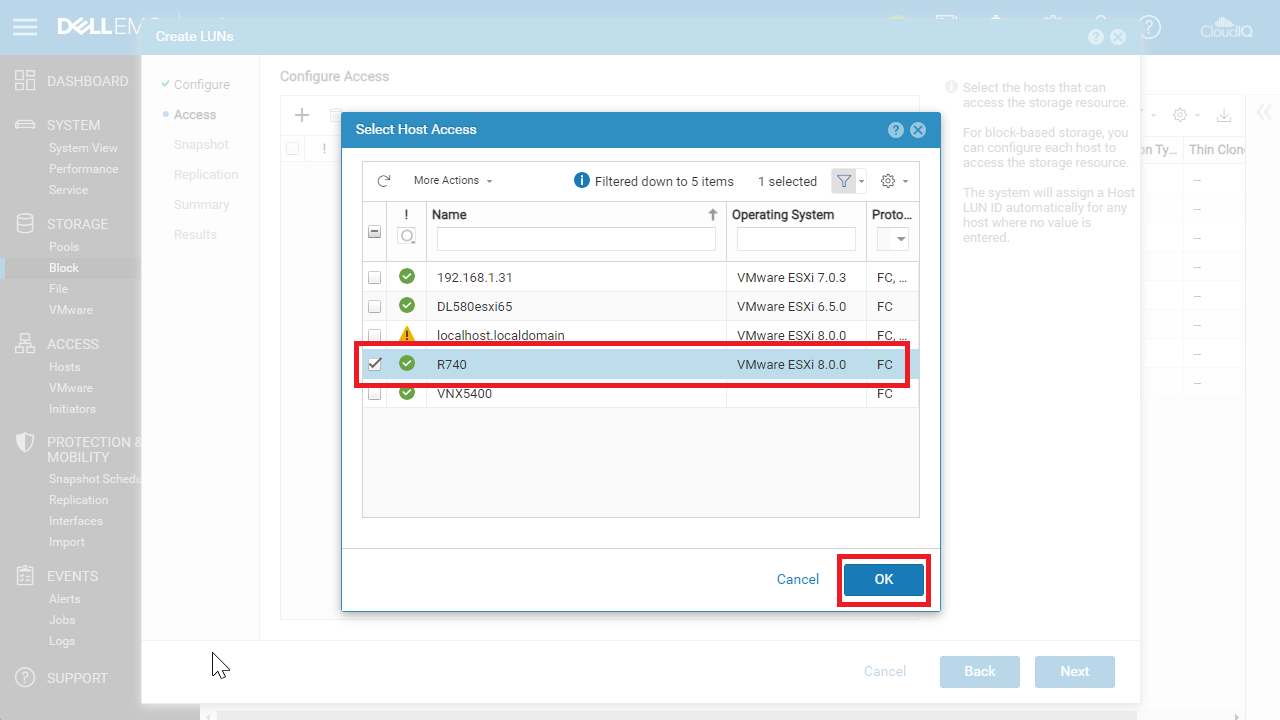The width and height of the screenshot is (1280, 720).
Task: Go to the Configure wizard step
Action: [x=202, y=85]
